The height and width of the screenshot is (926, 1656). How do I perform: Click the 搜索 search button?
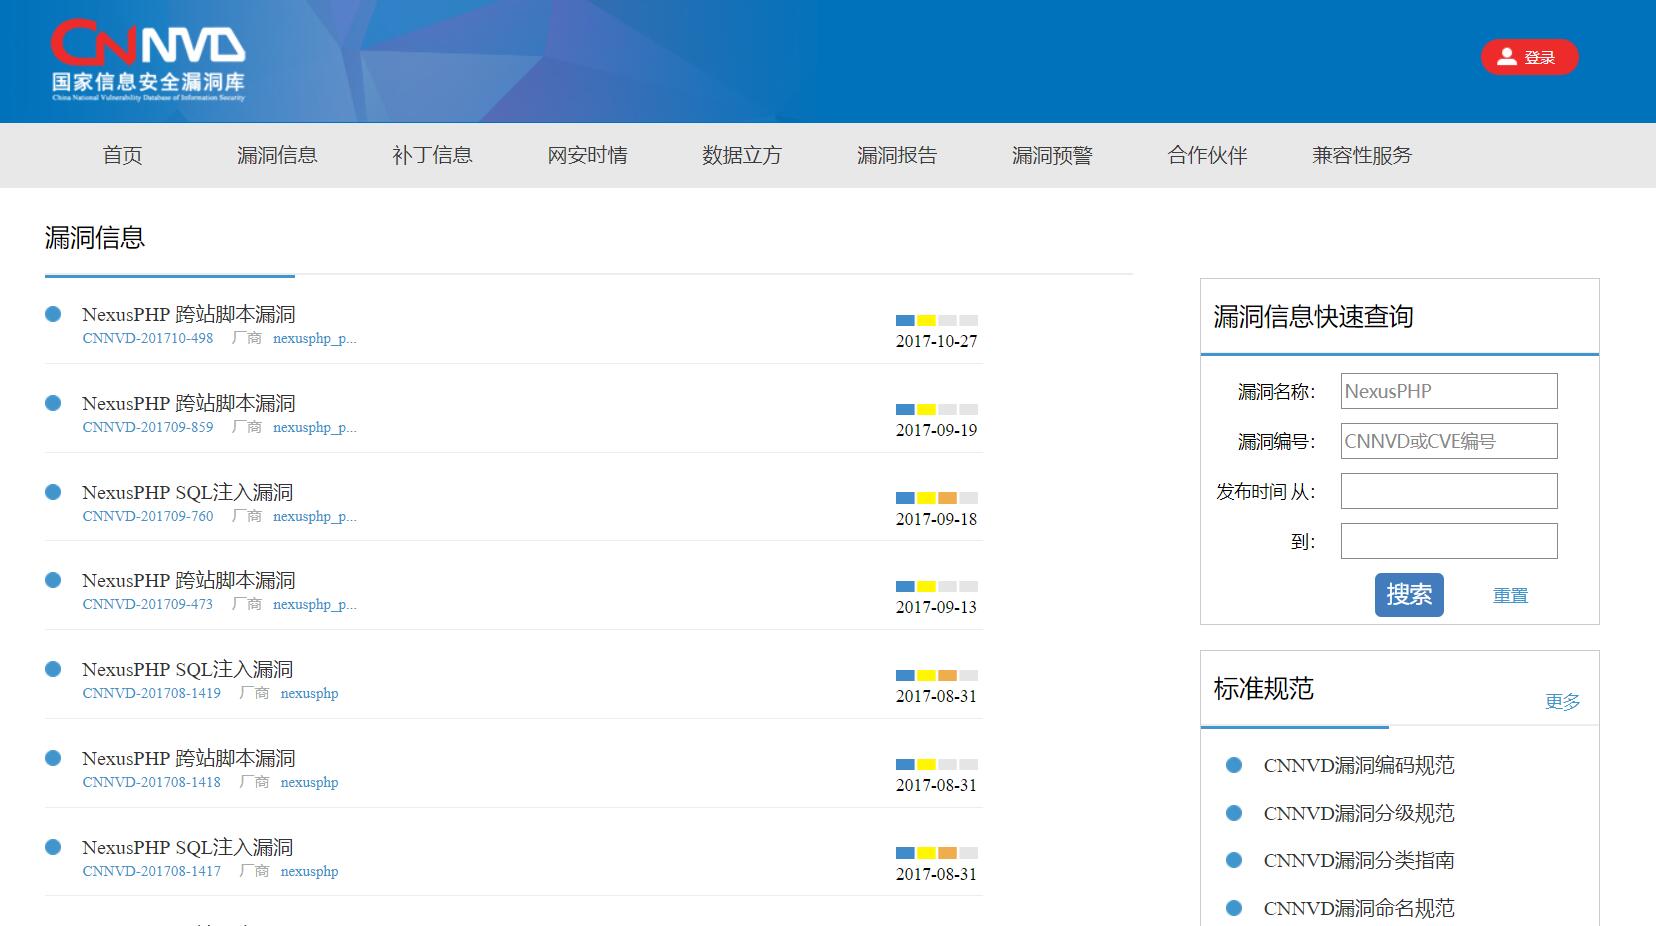click(x=1409, y=595)
